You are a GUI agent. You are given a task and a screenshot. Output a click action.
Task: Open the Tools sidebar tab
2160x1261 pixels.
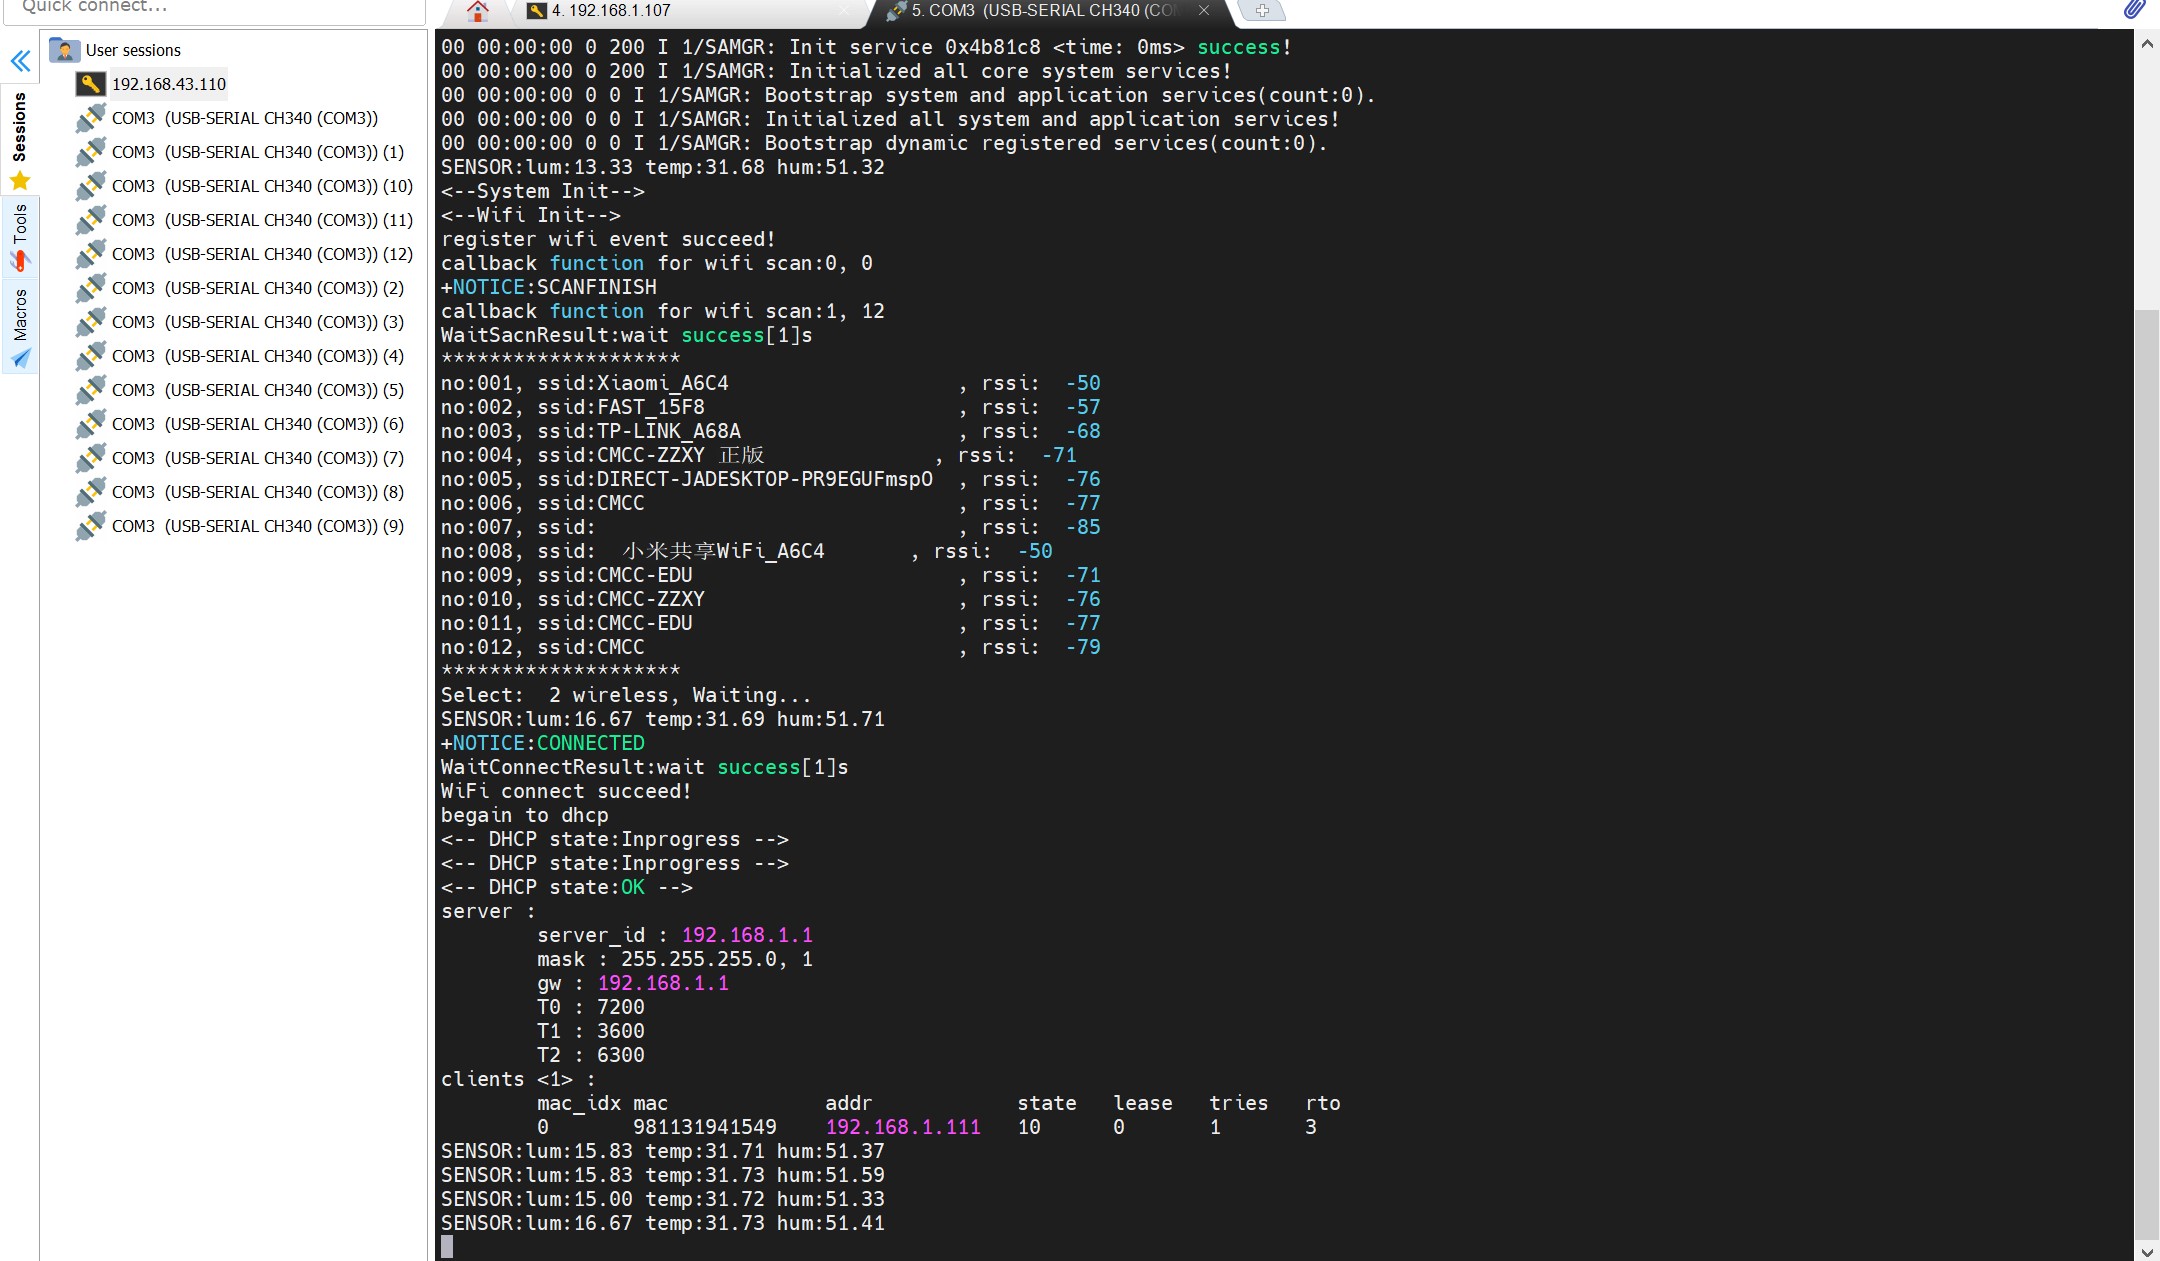(20, 224)
